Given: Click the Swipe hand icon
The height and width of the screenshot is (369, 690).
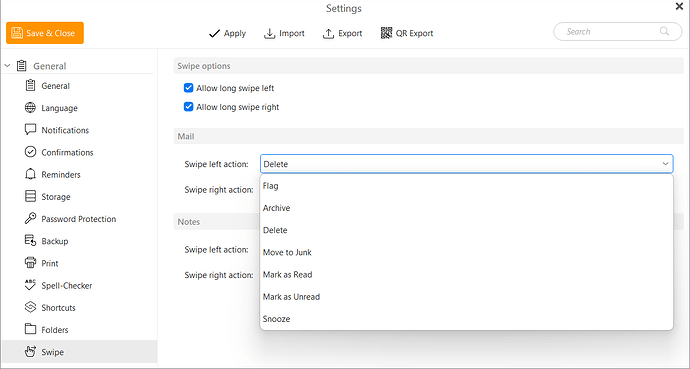Looking at the screenshot, I should tap(30, 351).
